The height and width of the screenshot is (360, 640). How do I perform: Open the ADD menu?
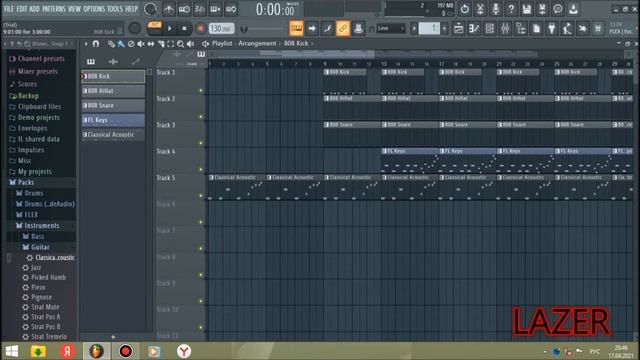point(35,9)
